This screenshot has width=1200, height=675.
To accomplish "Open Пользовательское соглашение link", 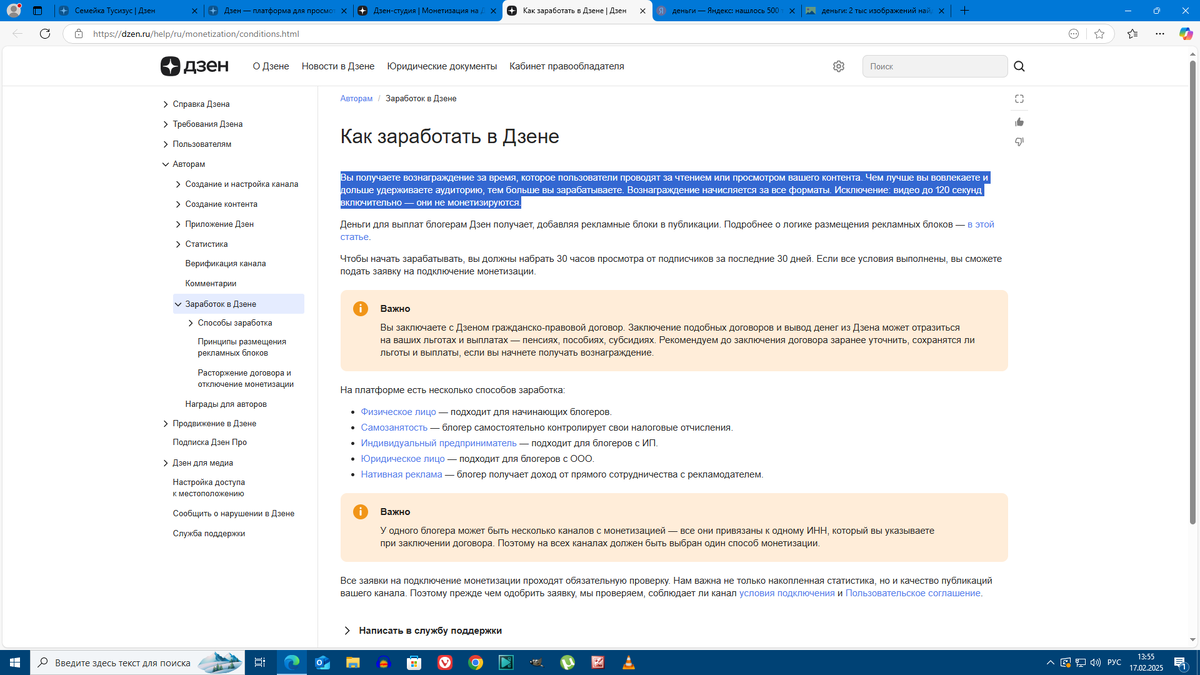I will point(913,593).
